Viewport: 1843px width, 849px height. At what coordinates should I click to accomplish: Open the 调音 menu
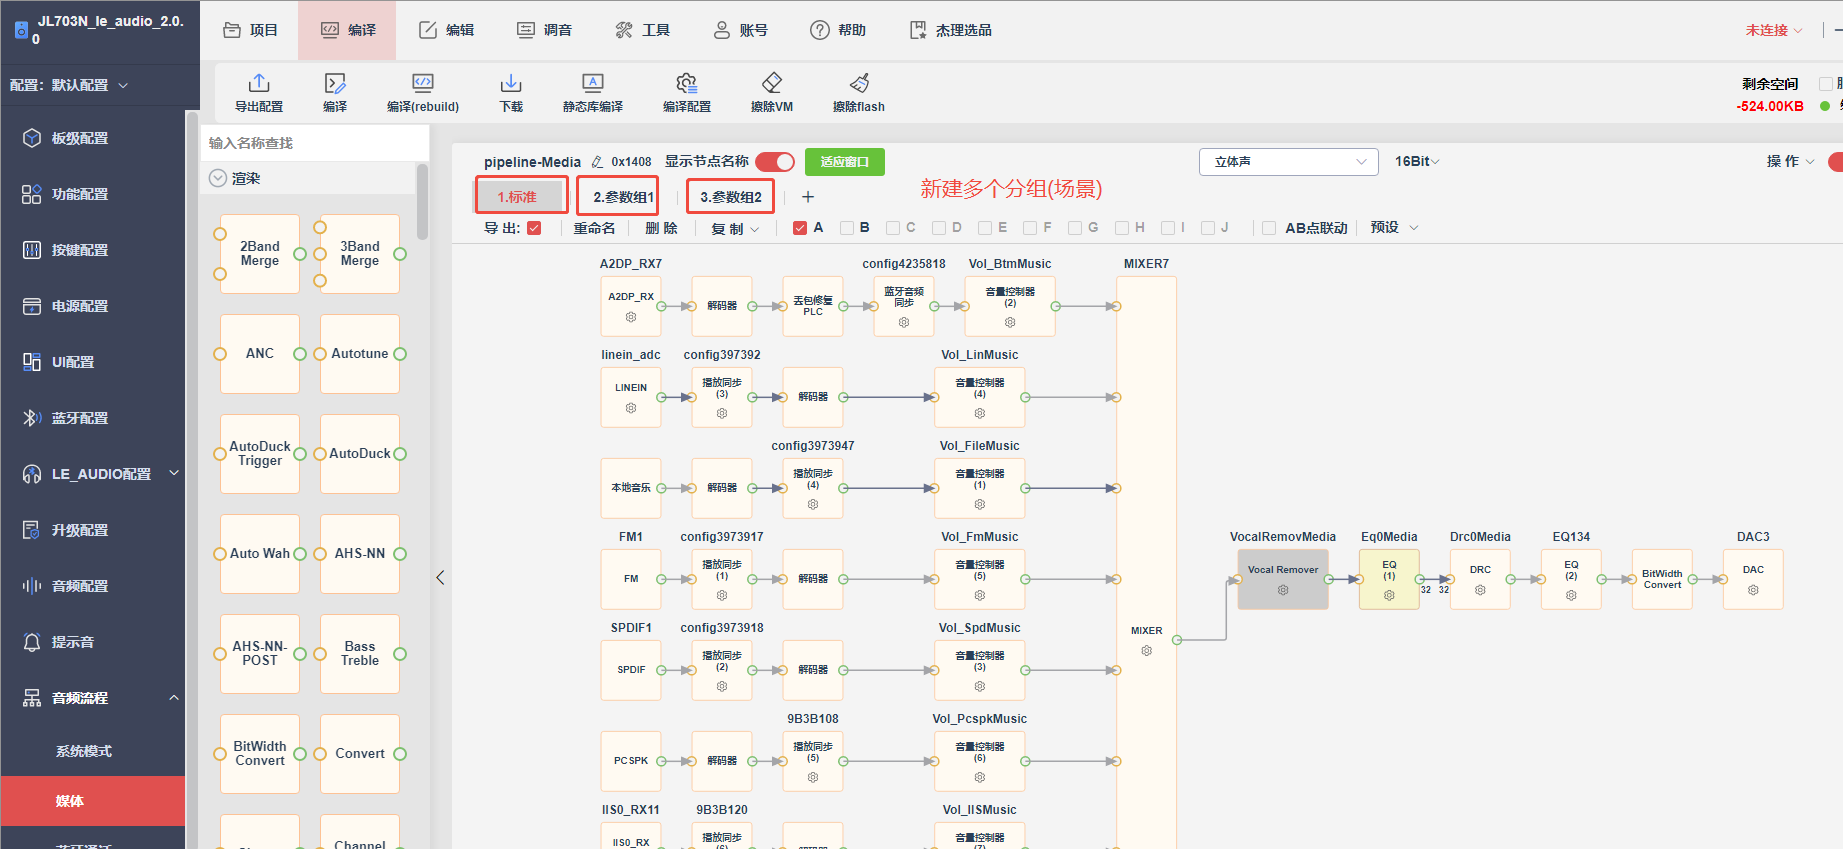[x=544, y=30]
